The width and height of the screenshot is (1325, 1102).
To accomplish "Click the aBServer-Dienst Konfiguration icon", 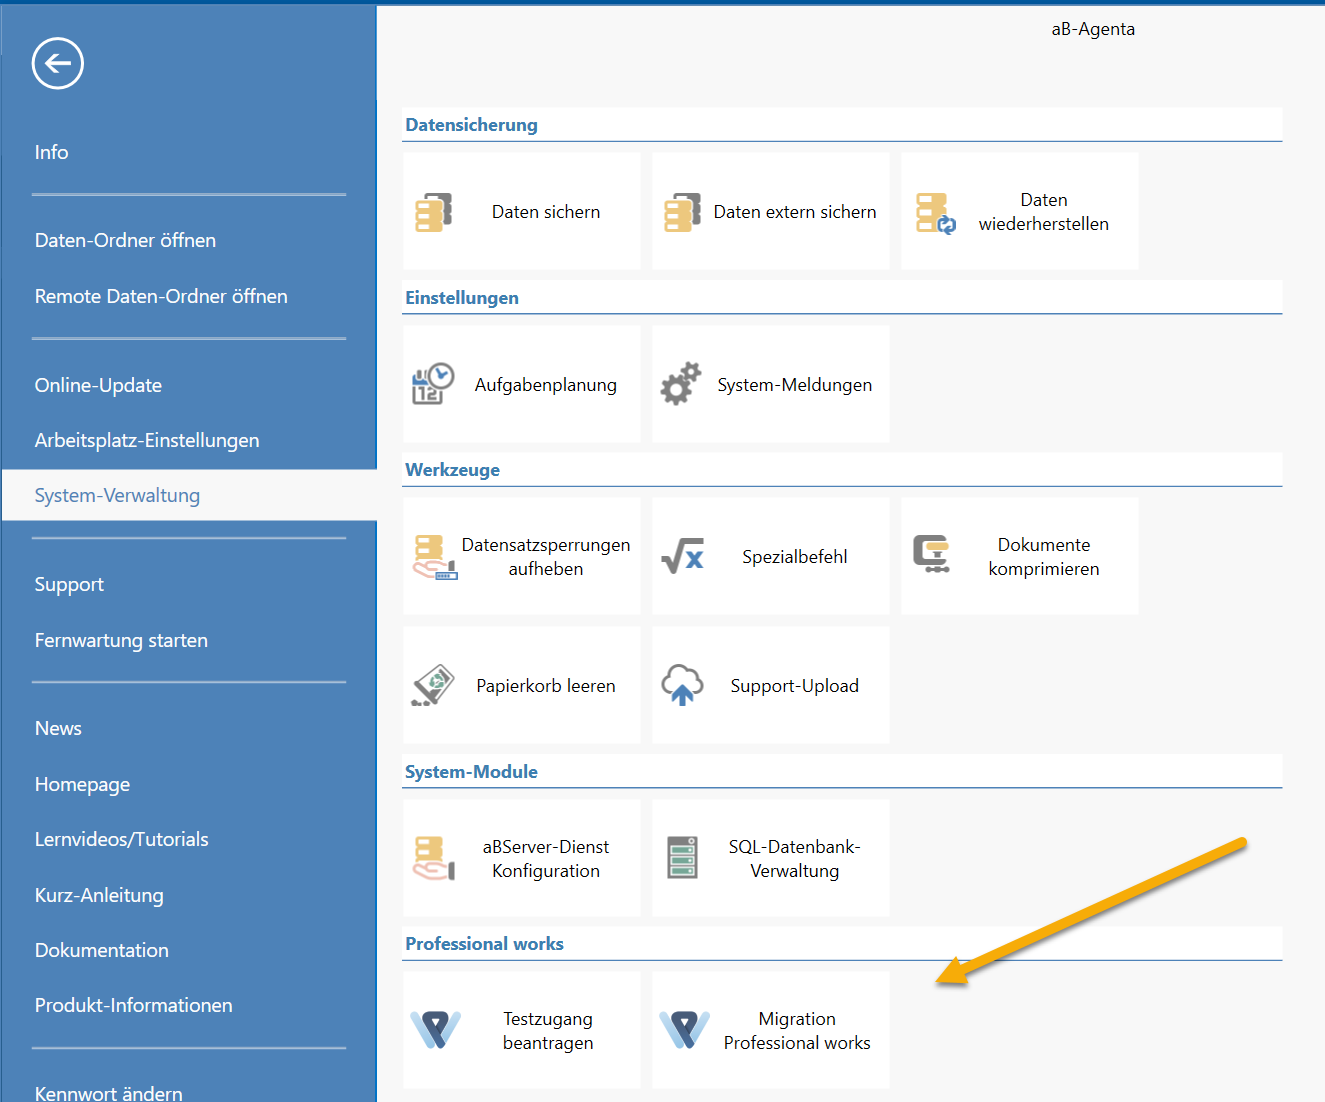I will [x=434, y=859].
